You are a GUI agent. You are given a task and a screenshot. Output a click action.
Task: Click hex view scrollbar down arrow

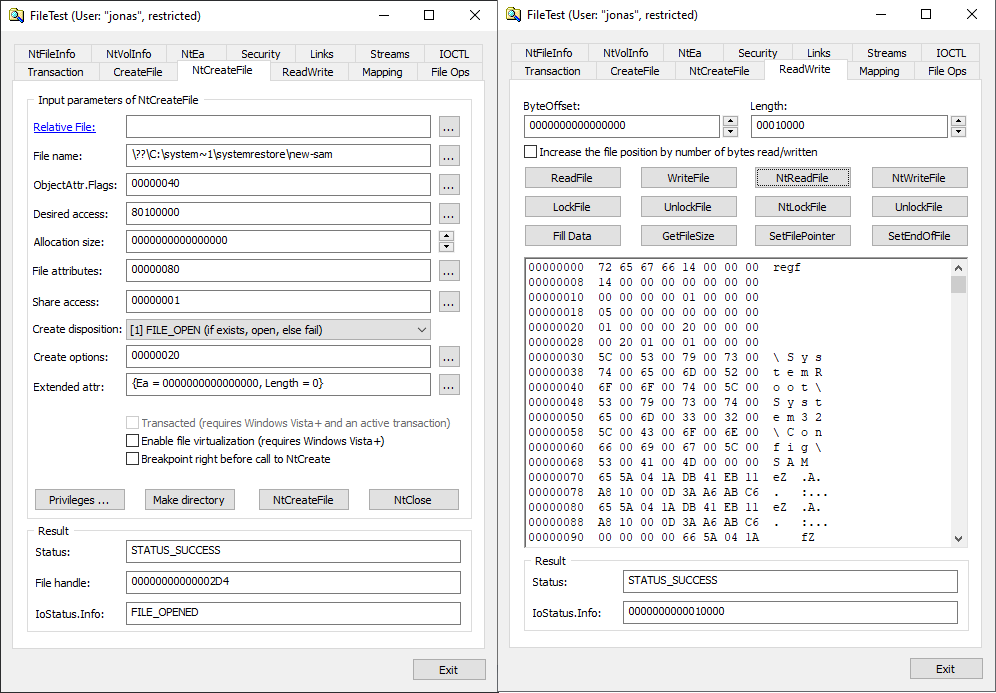coord(959,539)
